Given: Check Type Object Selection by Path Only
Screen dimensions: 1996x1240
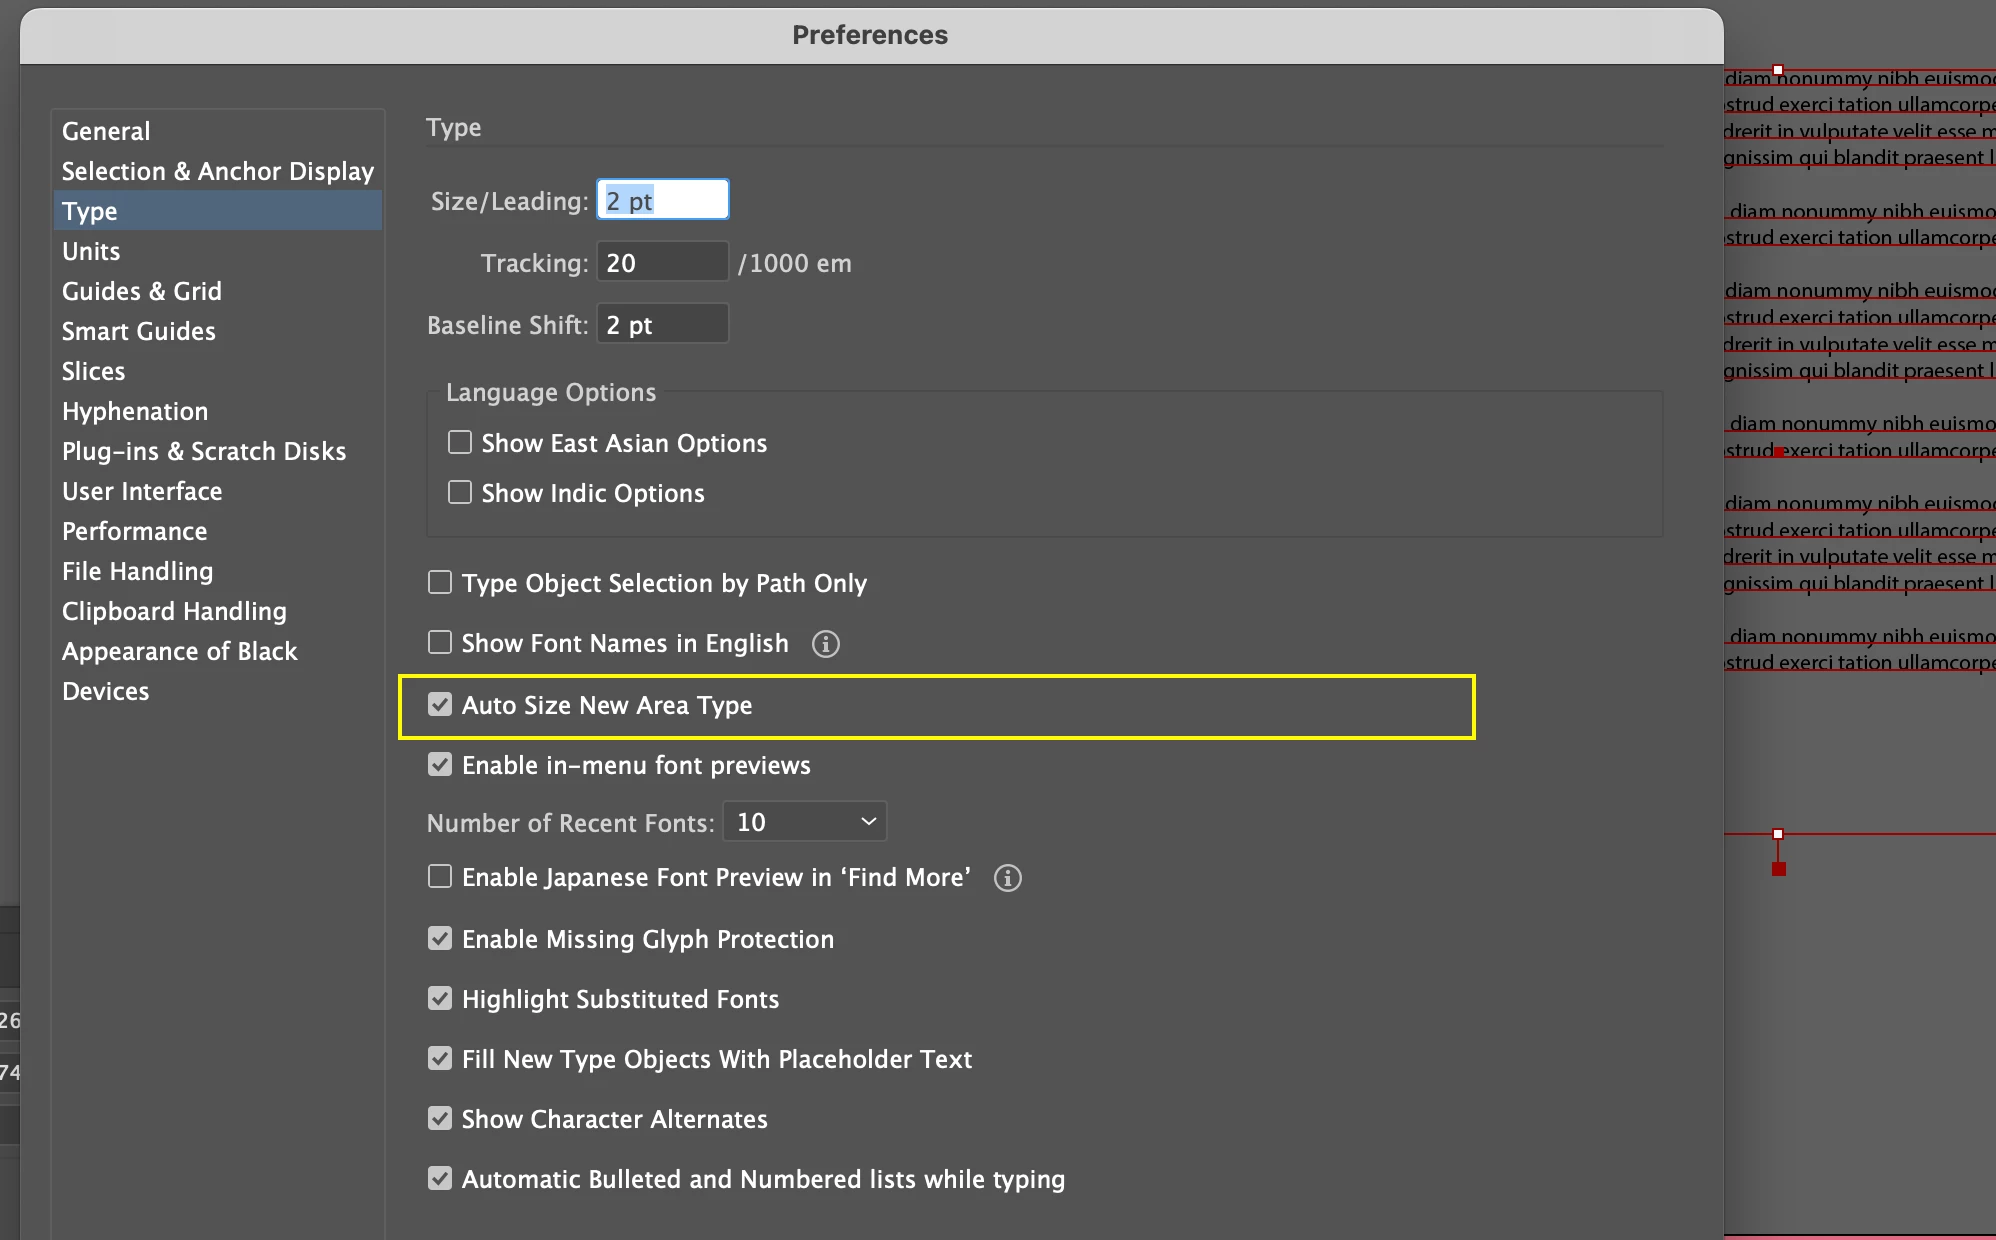Looking at the screenshot, I should click(440, 583).
